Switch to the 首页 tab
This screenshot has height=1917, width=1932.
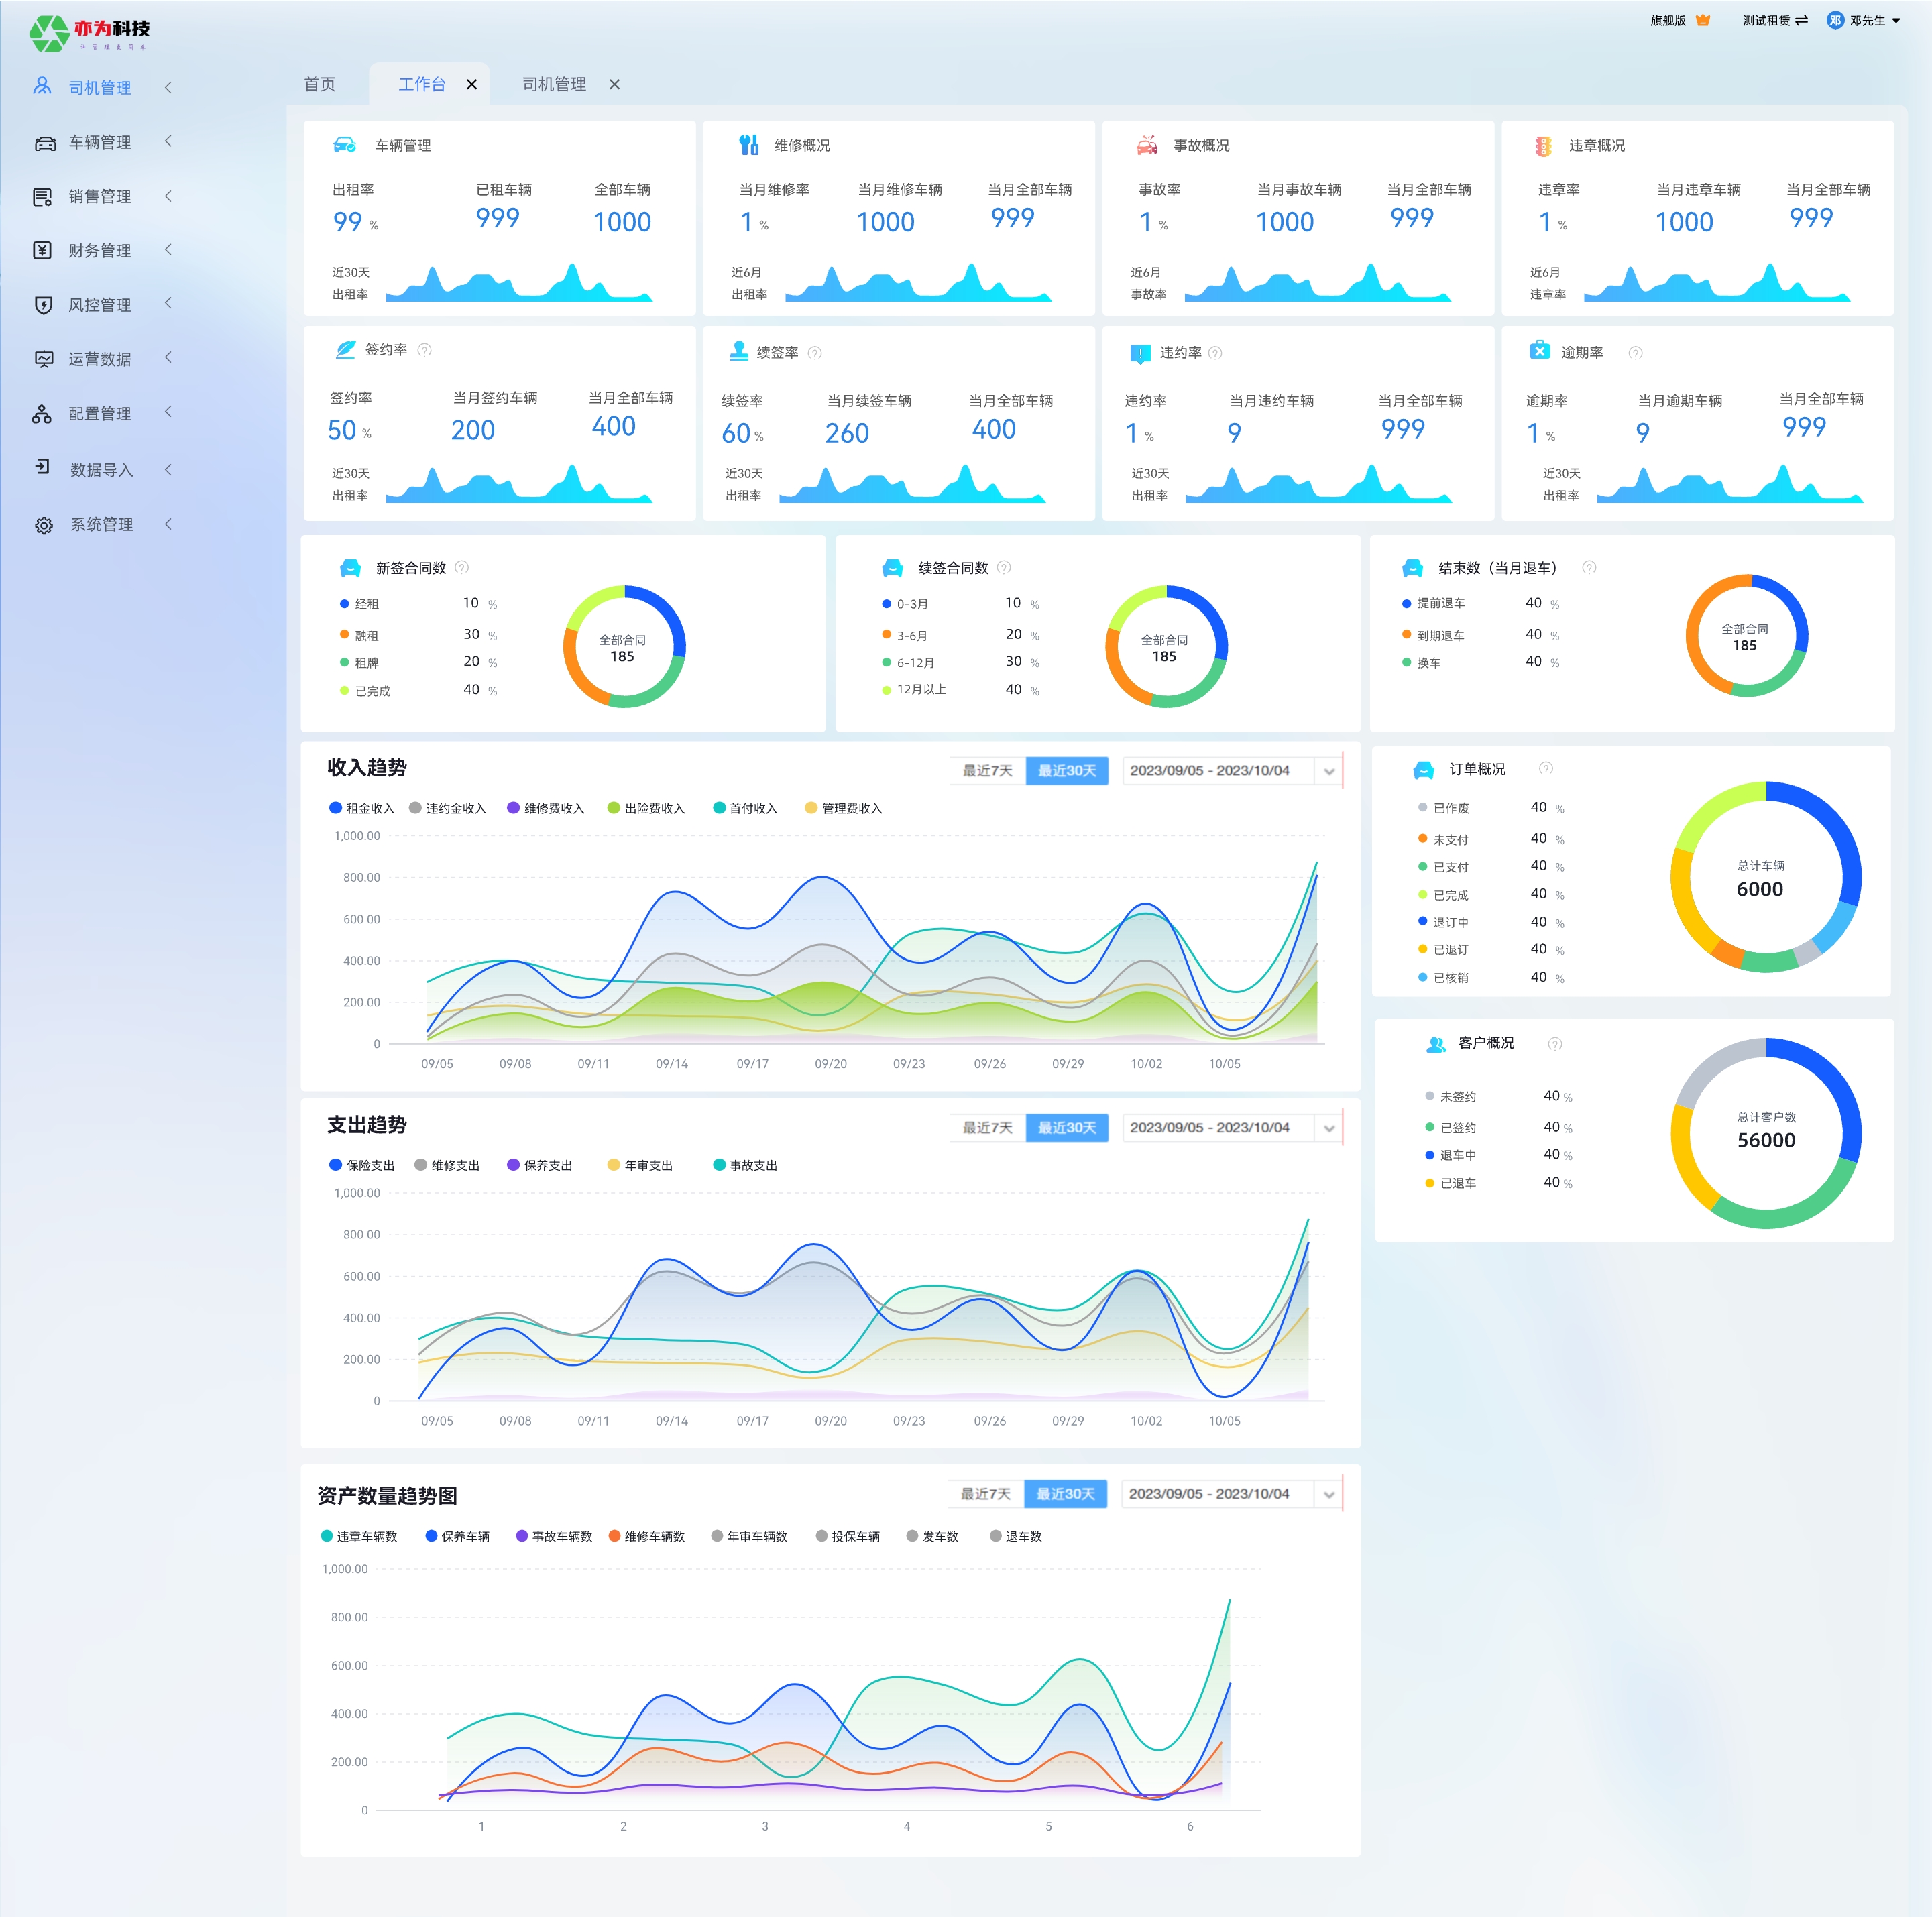pyautogui.click(x=320, y=84)
